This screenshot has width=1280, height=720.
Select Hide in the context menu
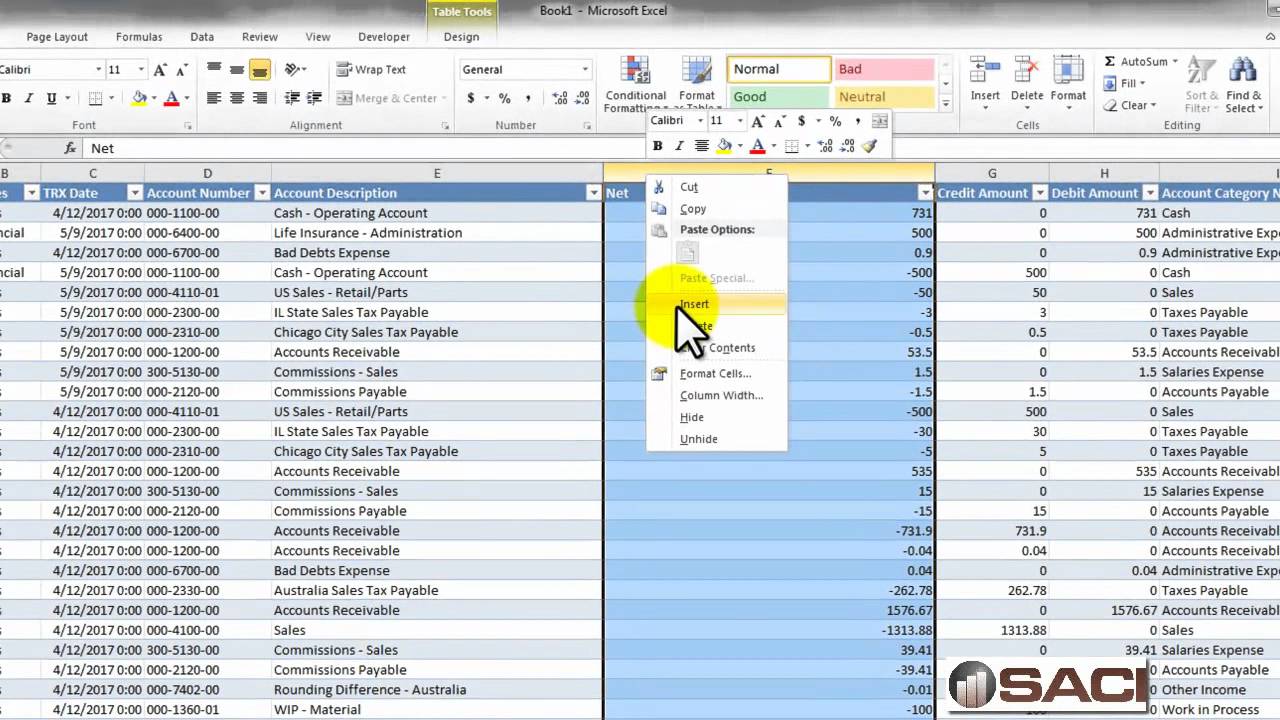click(692, 417)
